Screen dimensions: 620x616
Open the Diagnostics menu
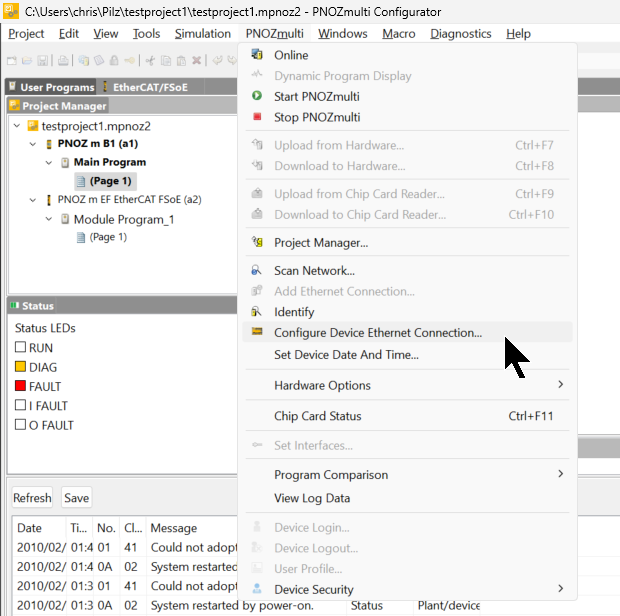461,34
